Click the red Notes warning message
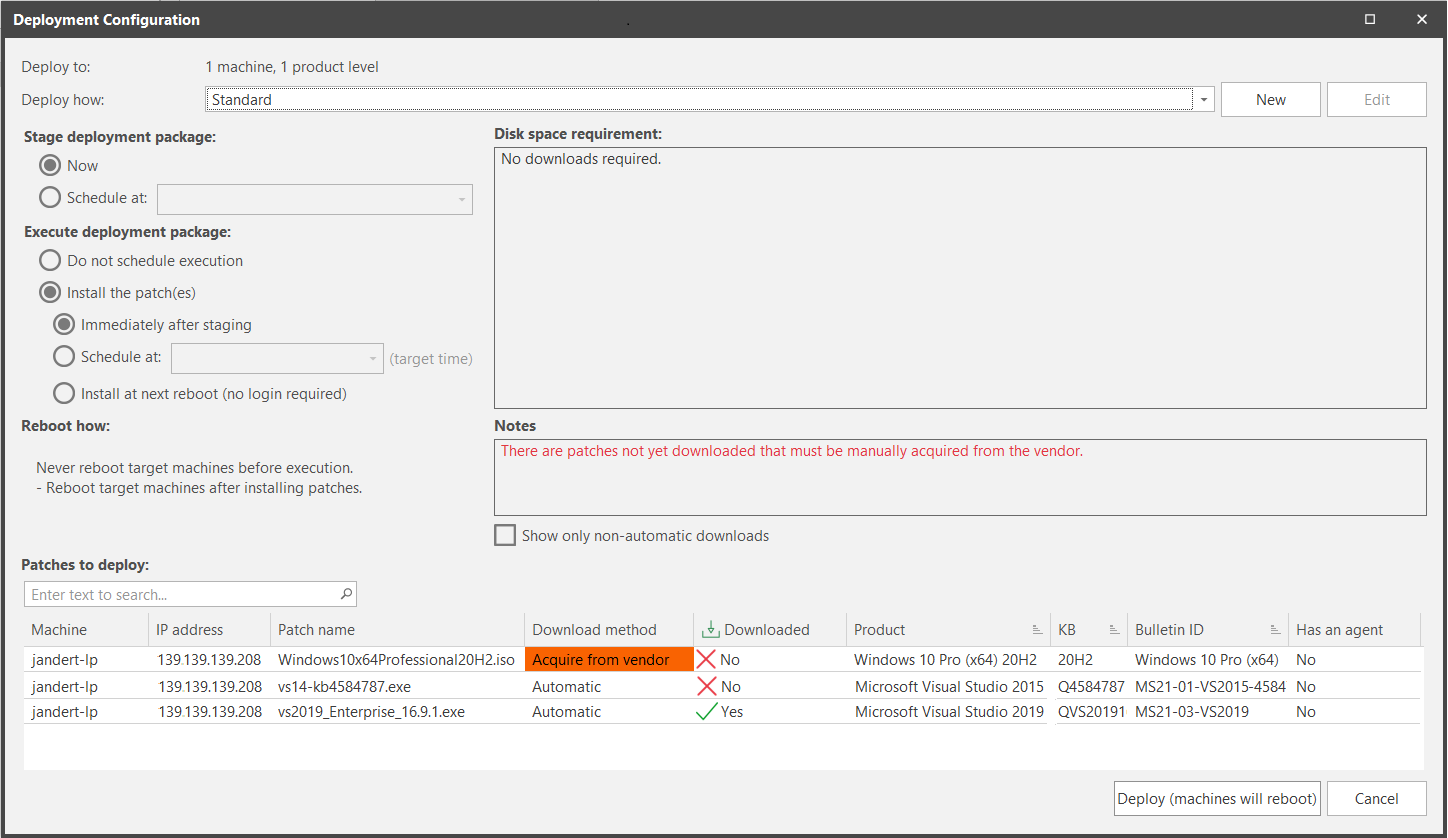 (792, 451)
